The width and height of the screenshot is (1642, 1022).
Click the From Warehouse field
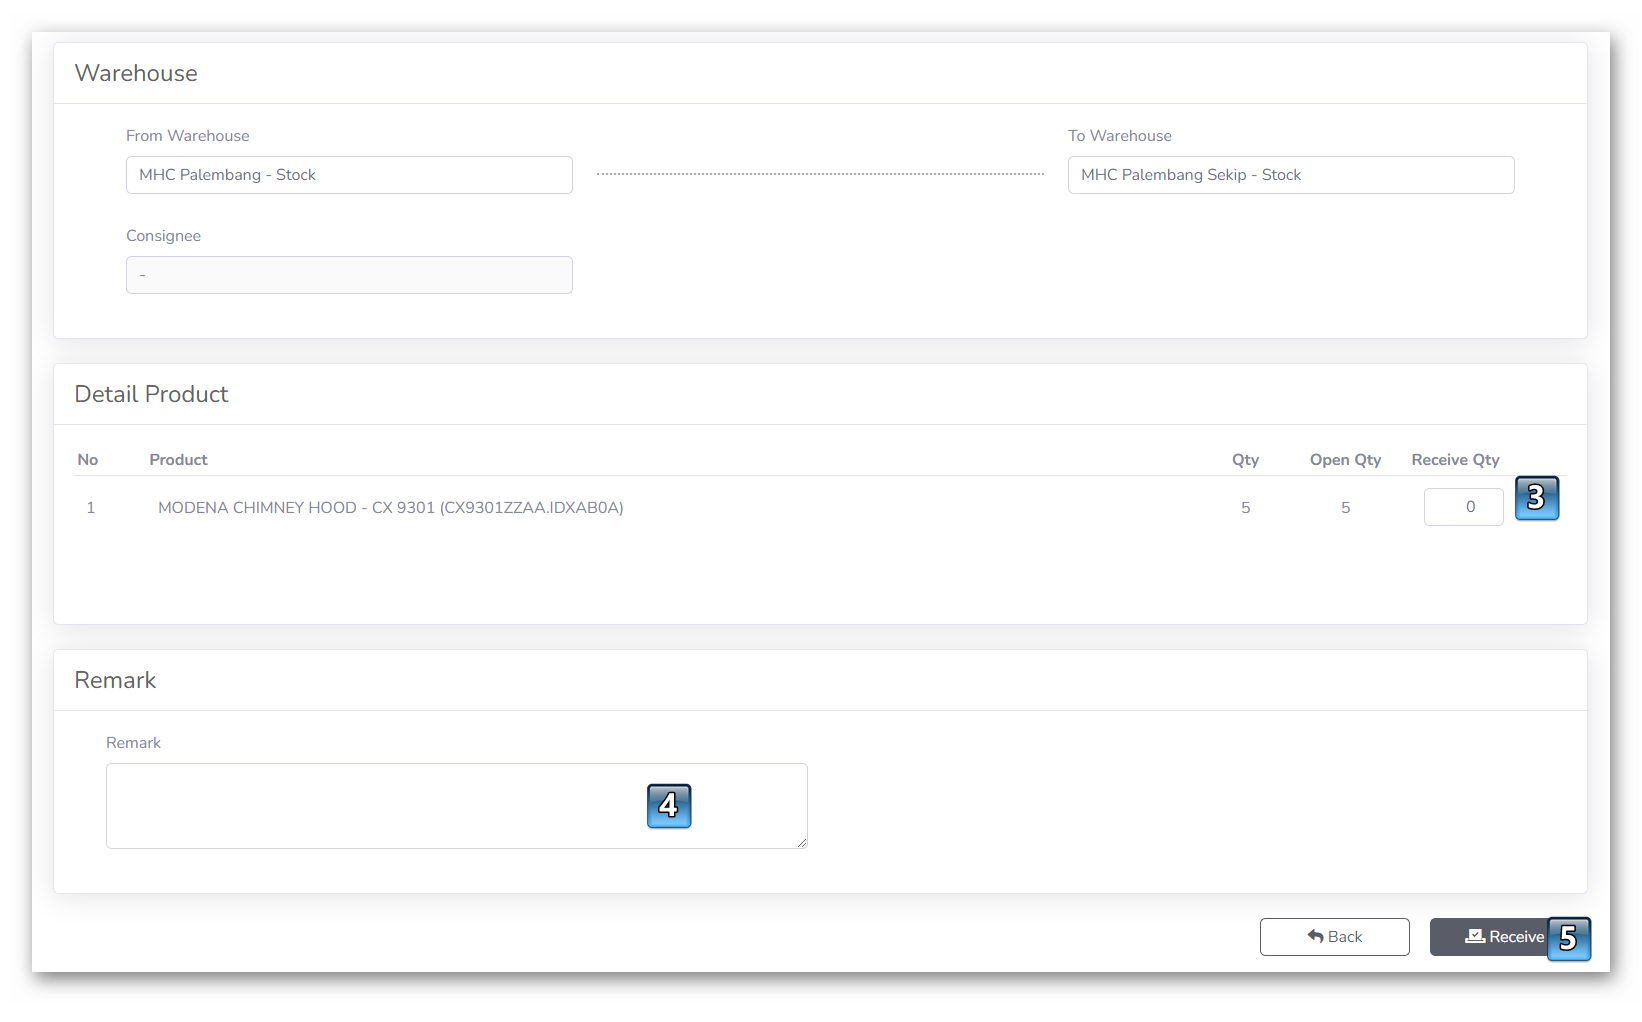349,175
